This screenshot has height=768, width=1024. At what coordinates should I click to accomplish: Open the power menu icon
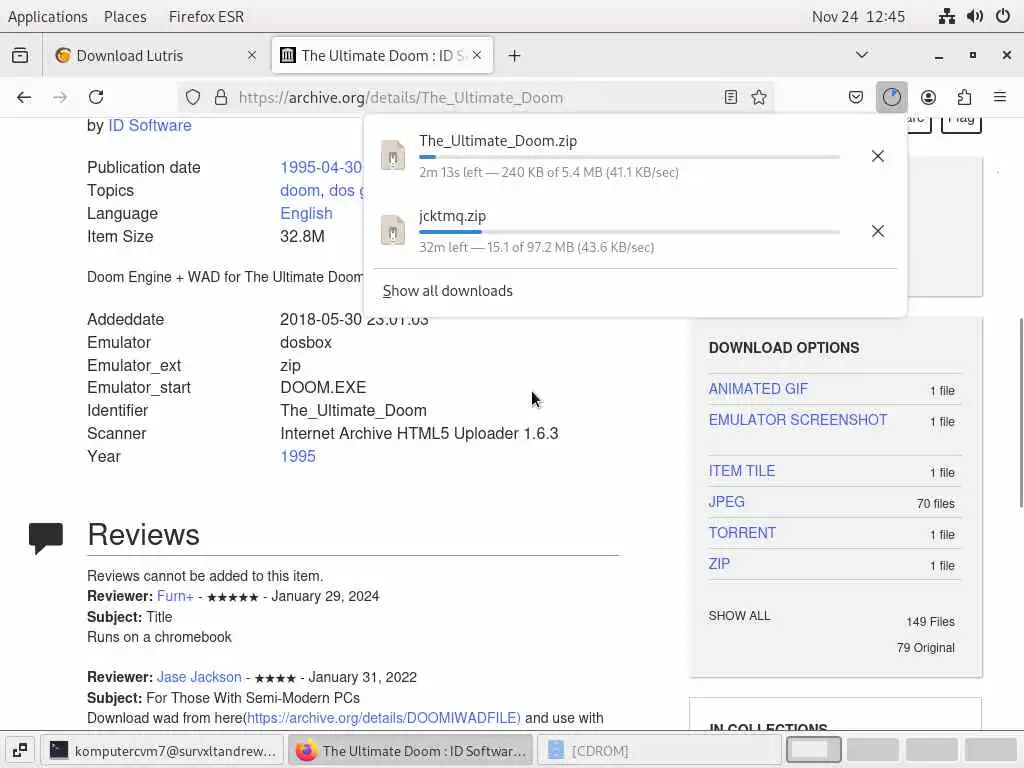coord(1003,16)
